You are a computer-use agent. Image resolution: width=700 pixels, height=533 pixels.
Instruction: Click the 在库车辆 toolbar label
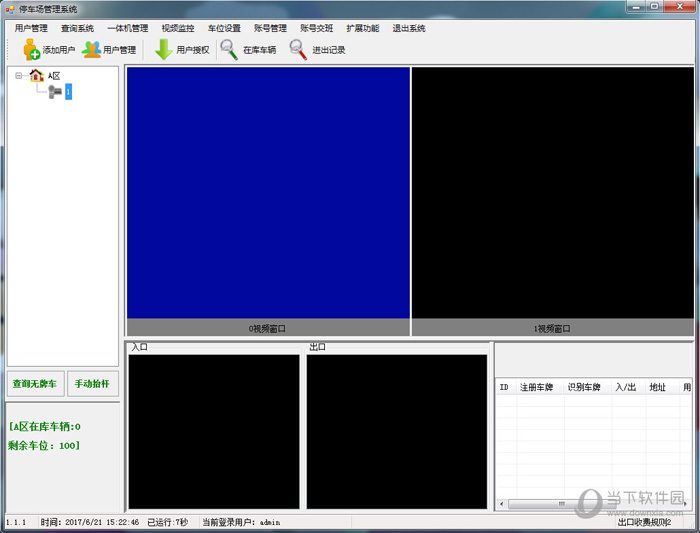259,50
